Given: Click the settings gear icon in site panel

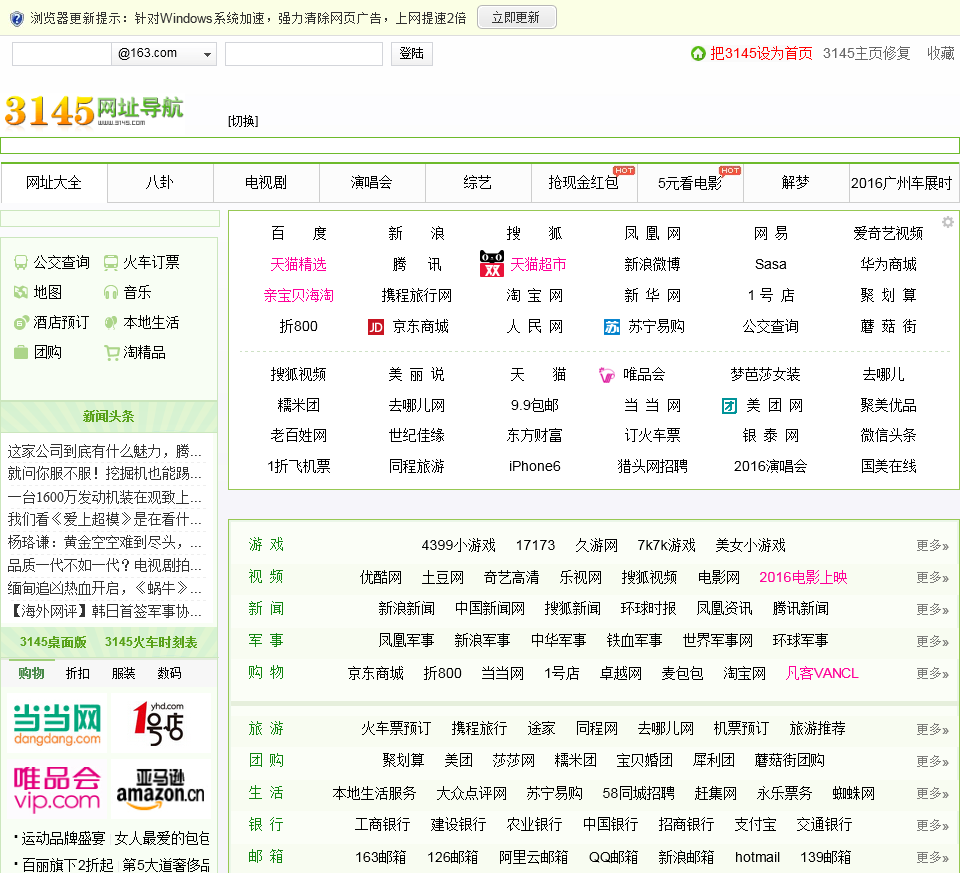Looking at the screenshot, I should pos(948,222).
